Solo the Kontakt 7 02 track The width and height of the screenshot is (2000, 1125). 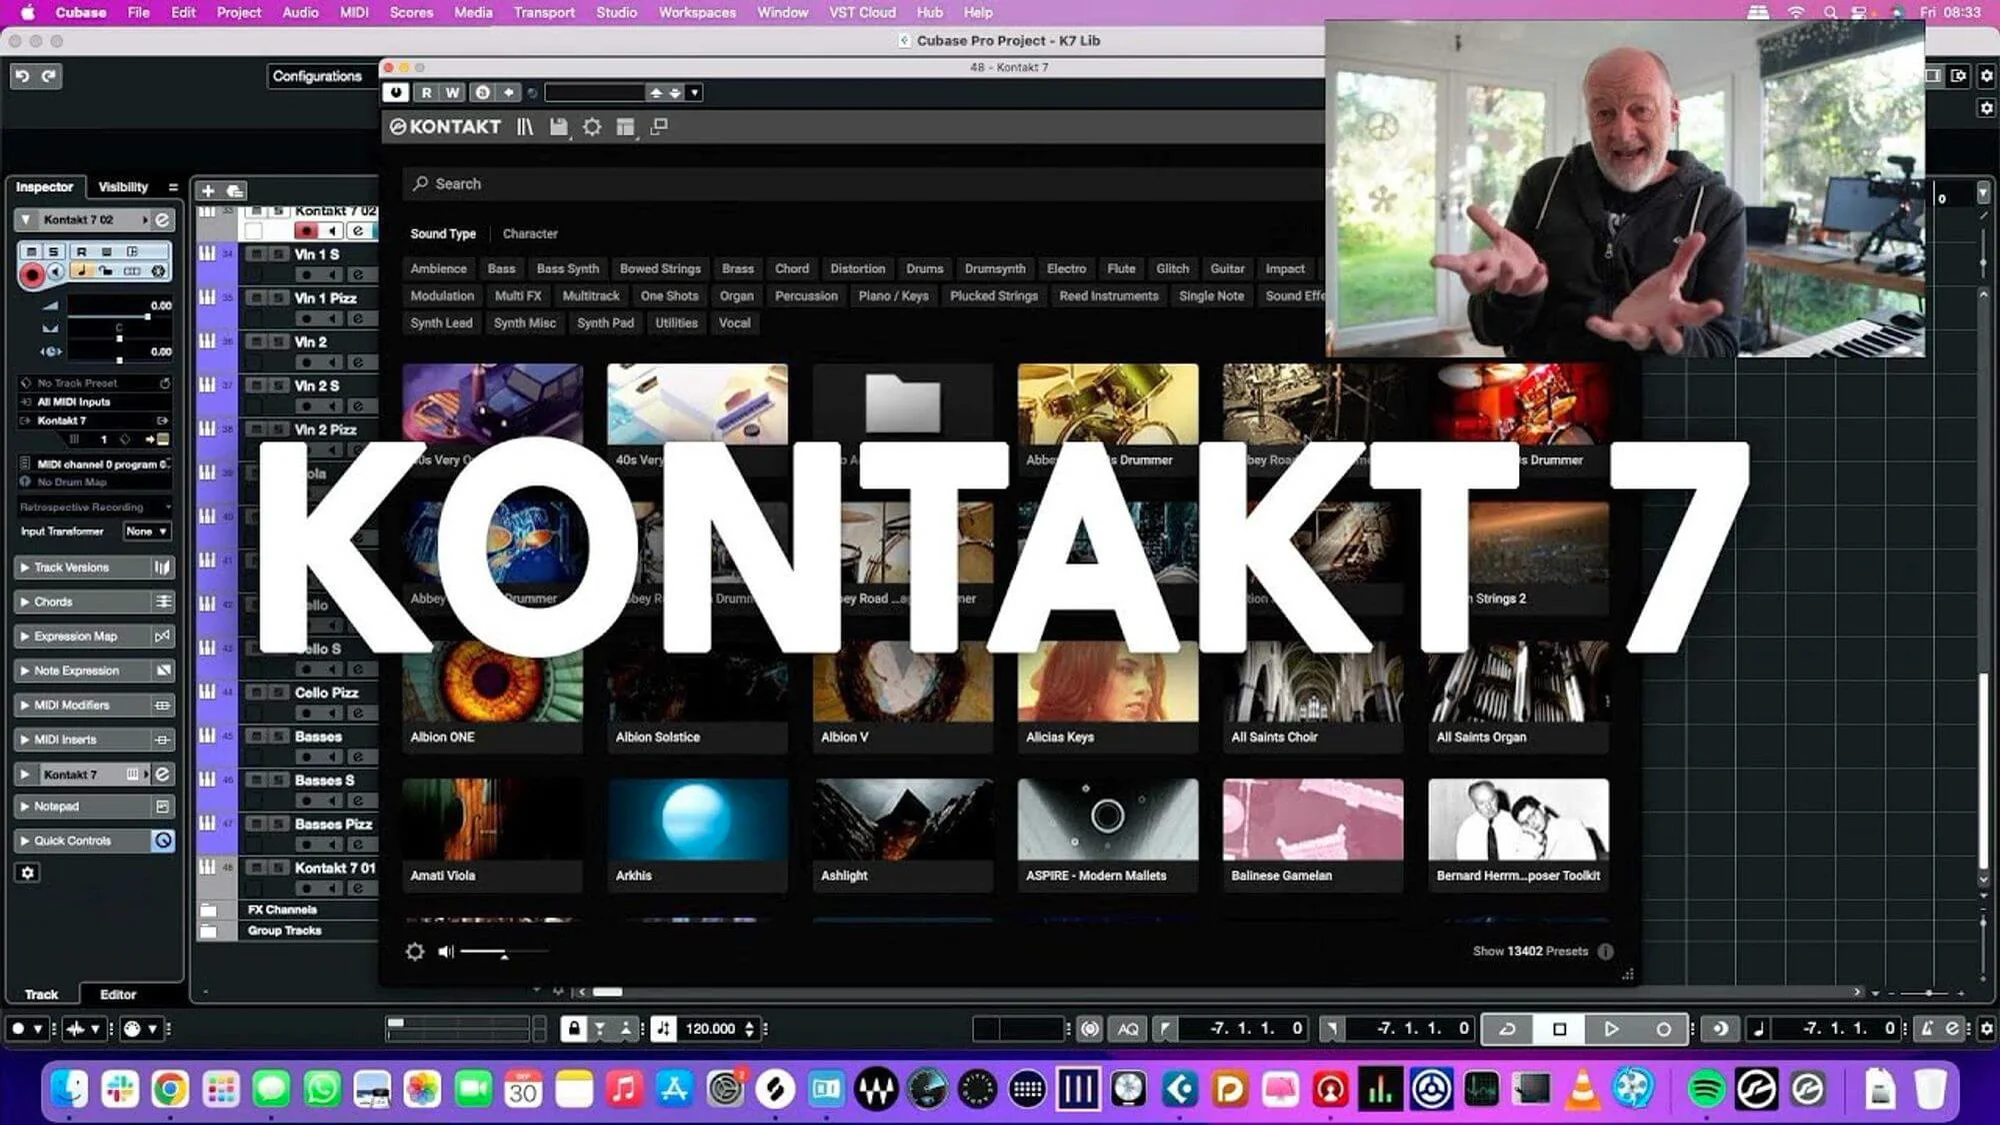(x=53, y=252)
